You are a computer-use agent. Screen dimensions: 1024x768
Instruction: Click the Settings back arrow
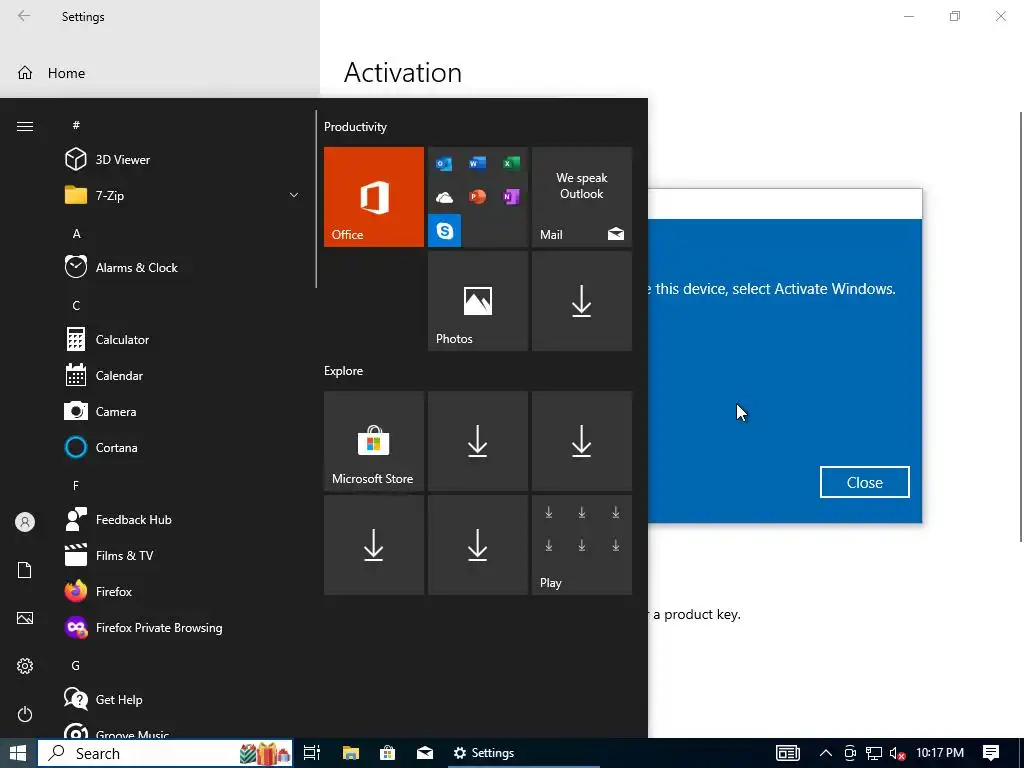(24, 16)
